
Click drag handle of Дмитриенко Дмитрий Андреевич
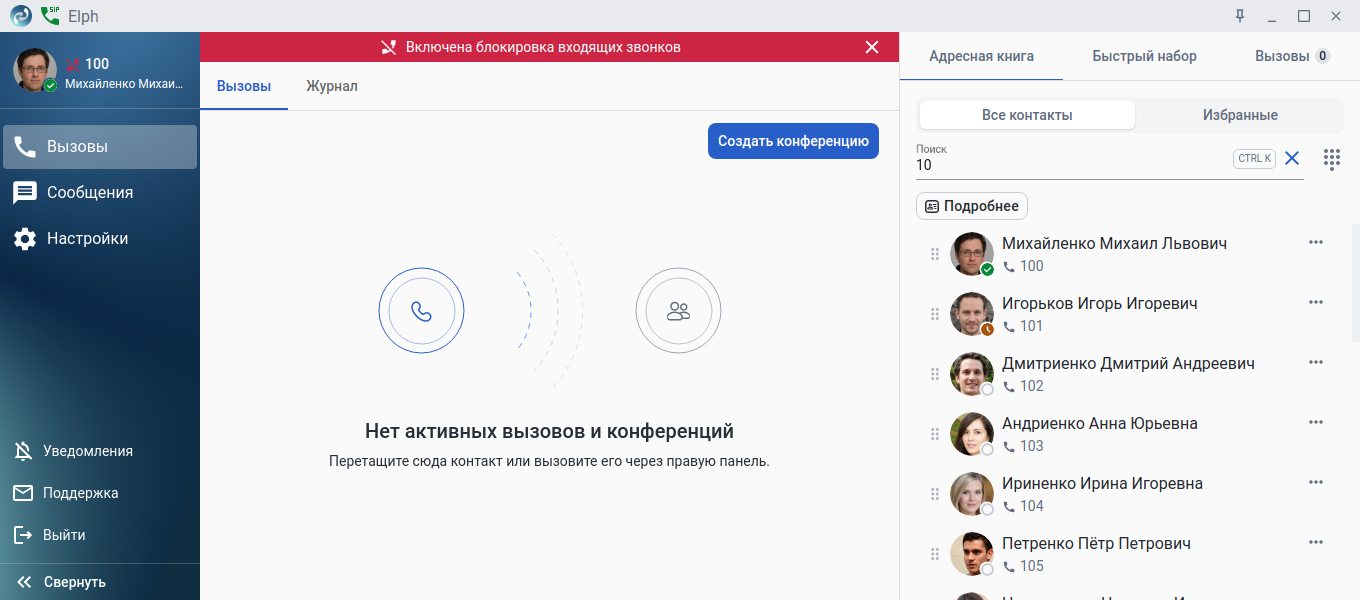coord(935,374)
